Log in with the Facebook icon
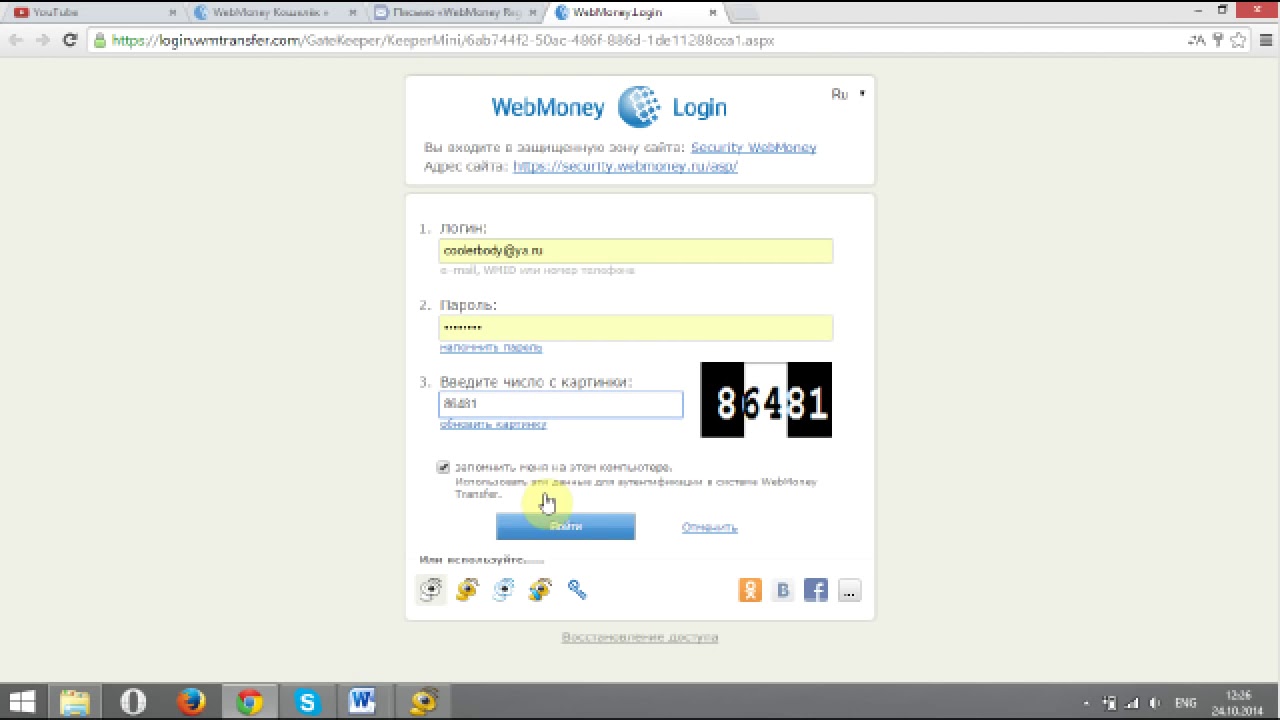Image resolution: width=1280 pixels, height=720 pixels. point(816,591)
